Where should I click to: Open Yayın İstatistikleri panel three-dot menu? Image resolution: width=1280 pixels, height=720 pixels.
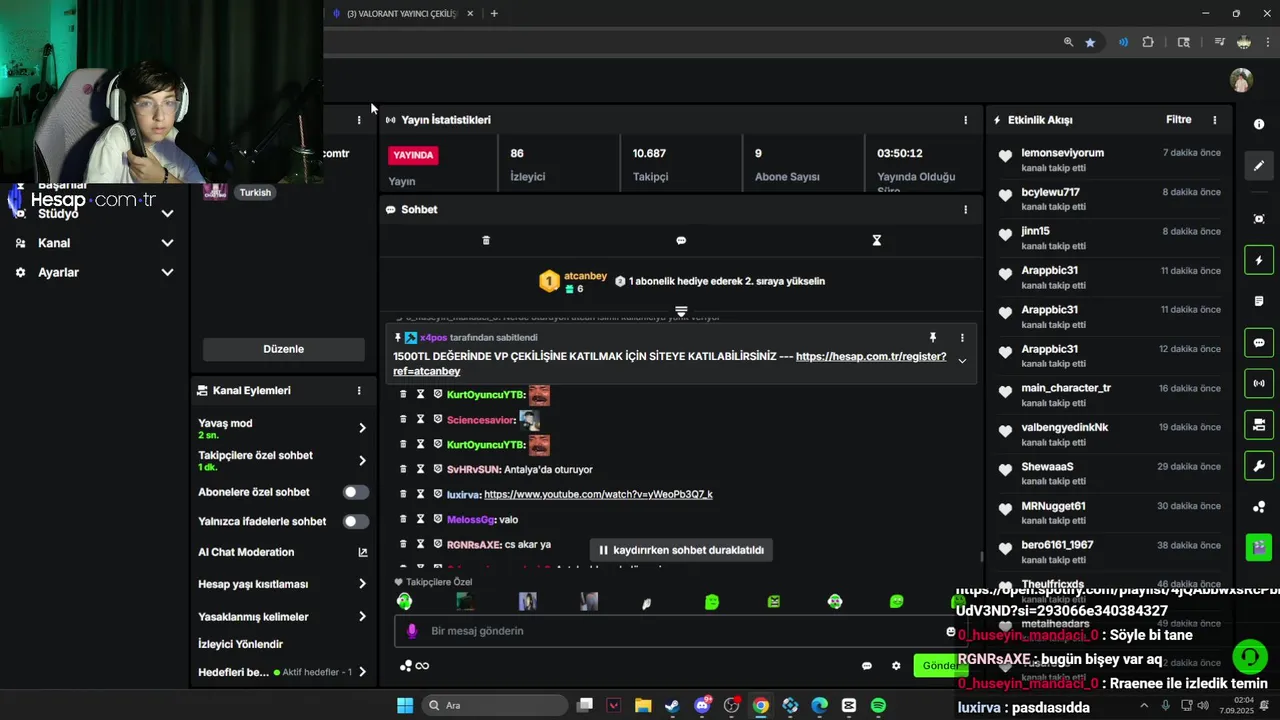point(965,120)
